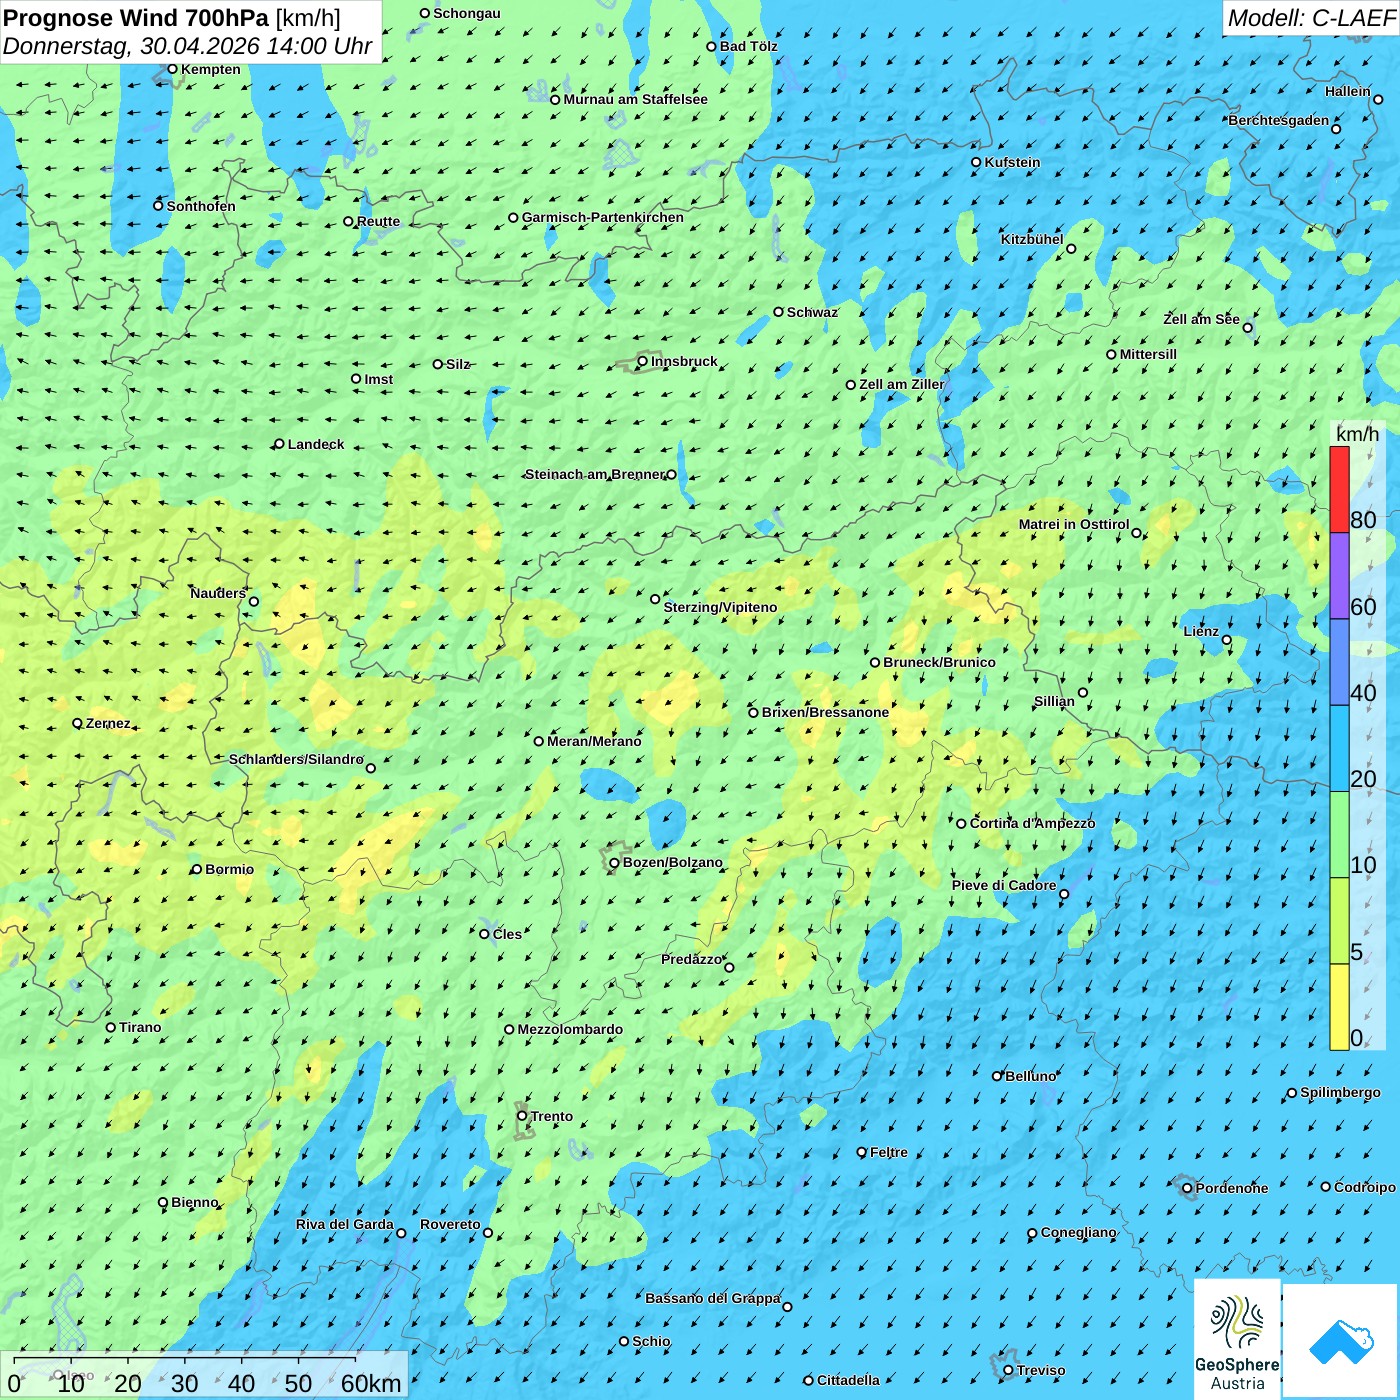The height and width of the screenshot is (1400, 1400).
Task: Click the "Reutte" town label
Action: coord(378,221)
